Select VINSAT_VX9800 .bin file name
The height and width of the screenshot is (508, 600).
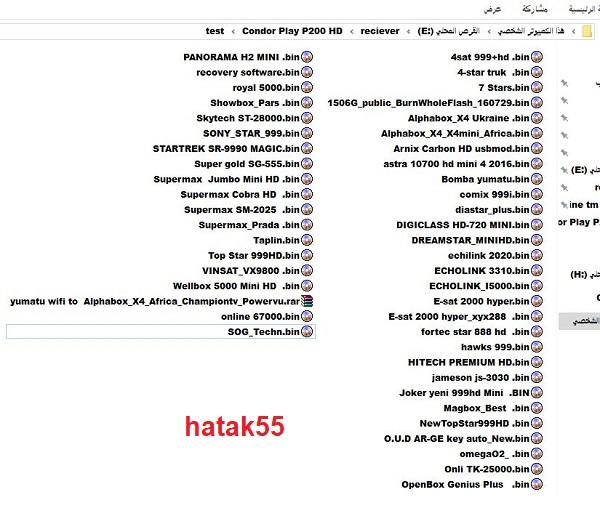(251, 270)
